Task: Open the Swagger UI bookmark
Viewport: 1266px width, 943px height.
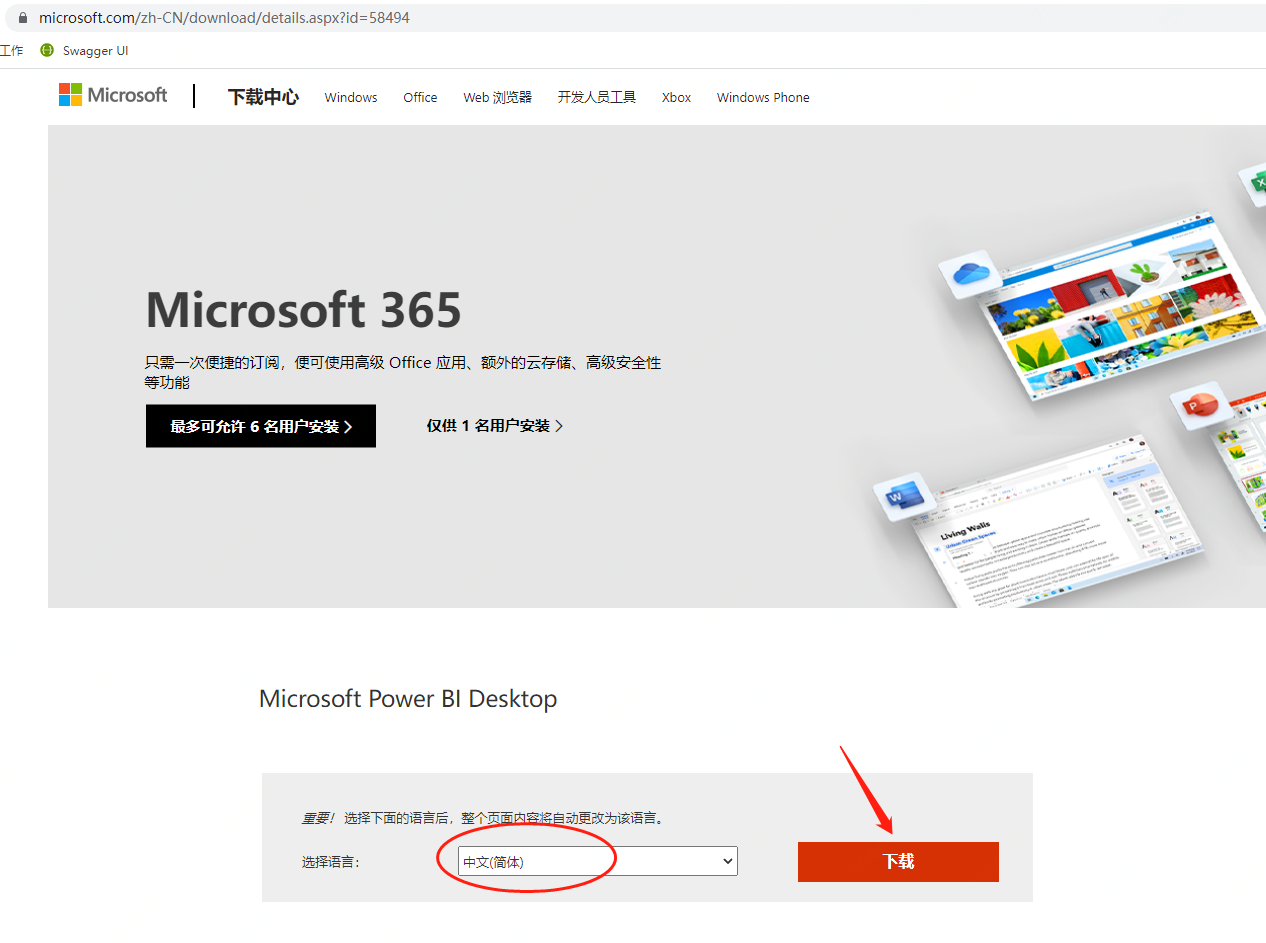Action: click(x=84, y=51)
